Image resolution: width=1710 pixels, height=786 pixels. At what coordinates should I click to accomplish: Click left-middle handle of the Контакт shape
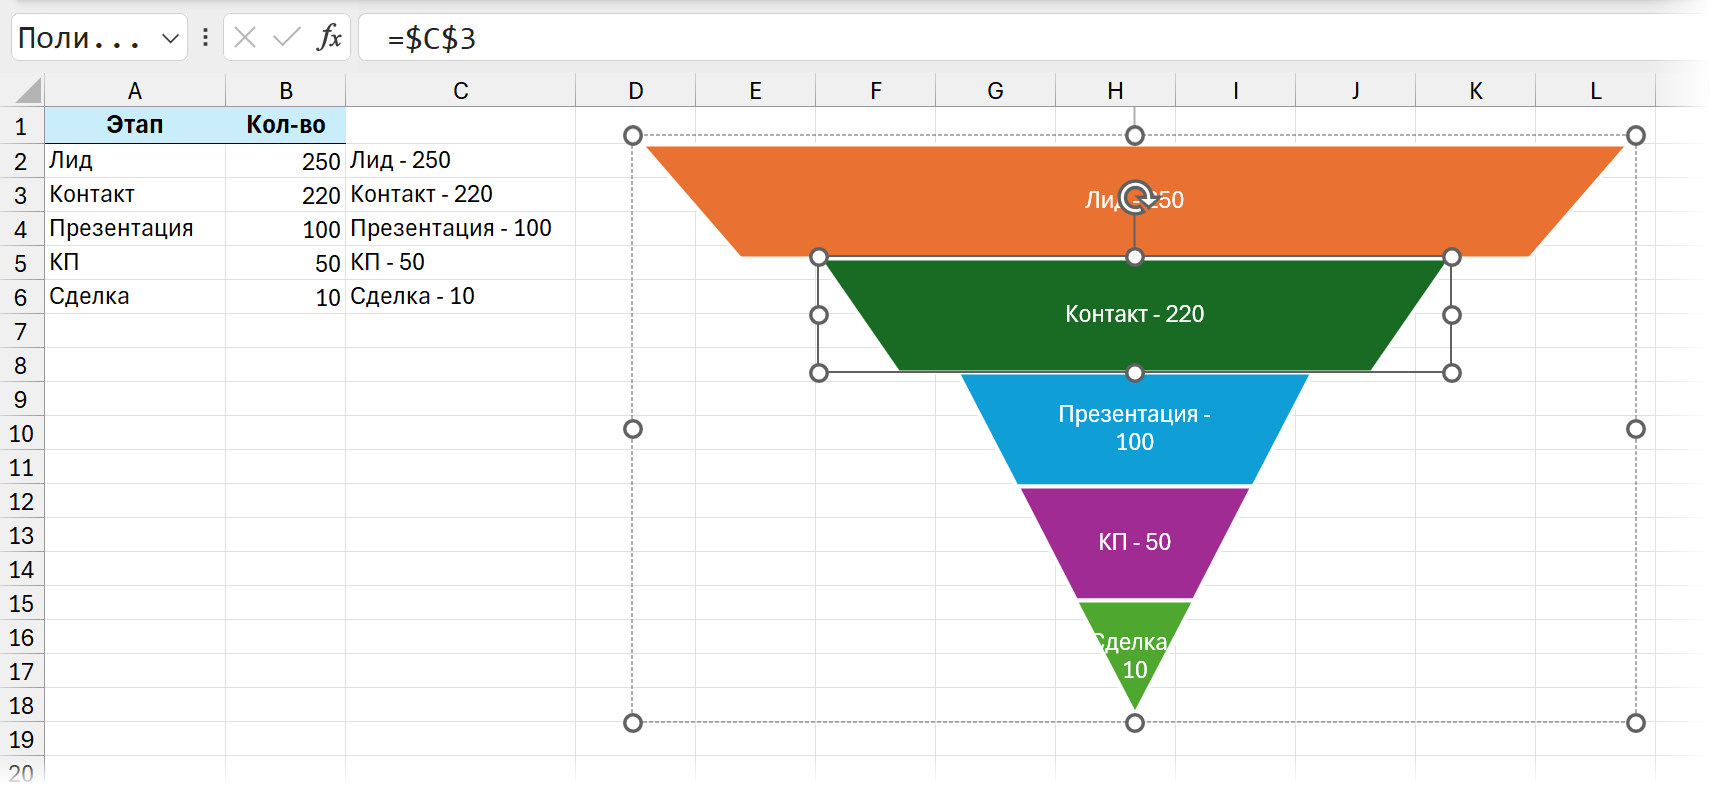pos(819,315)
